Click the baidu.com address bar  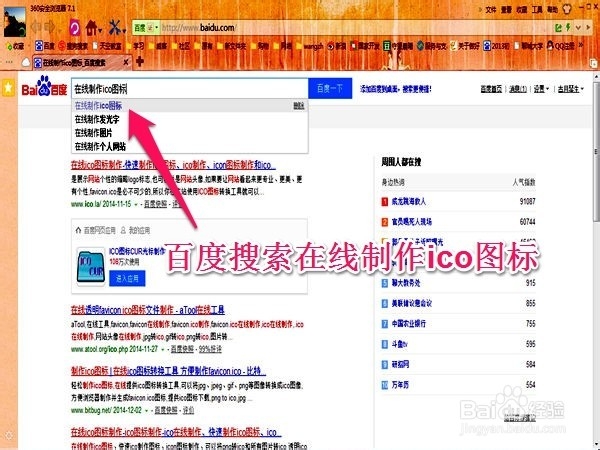coord(356,28)
